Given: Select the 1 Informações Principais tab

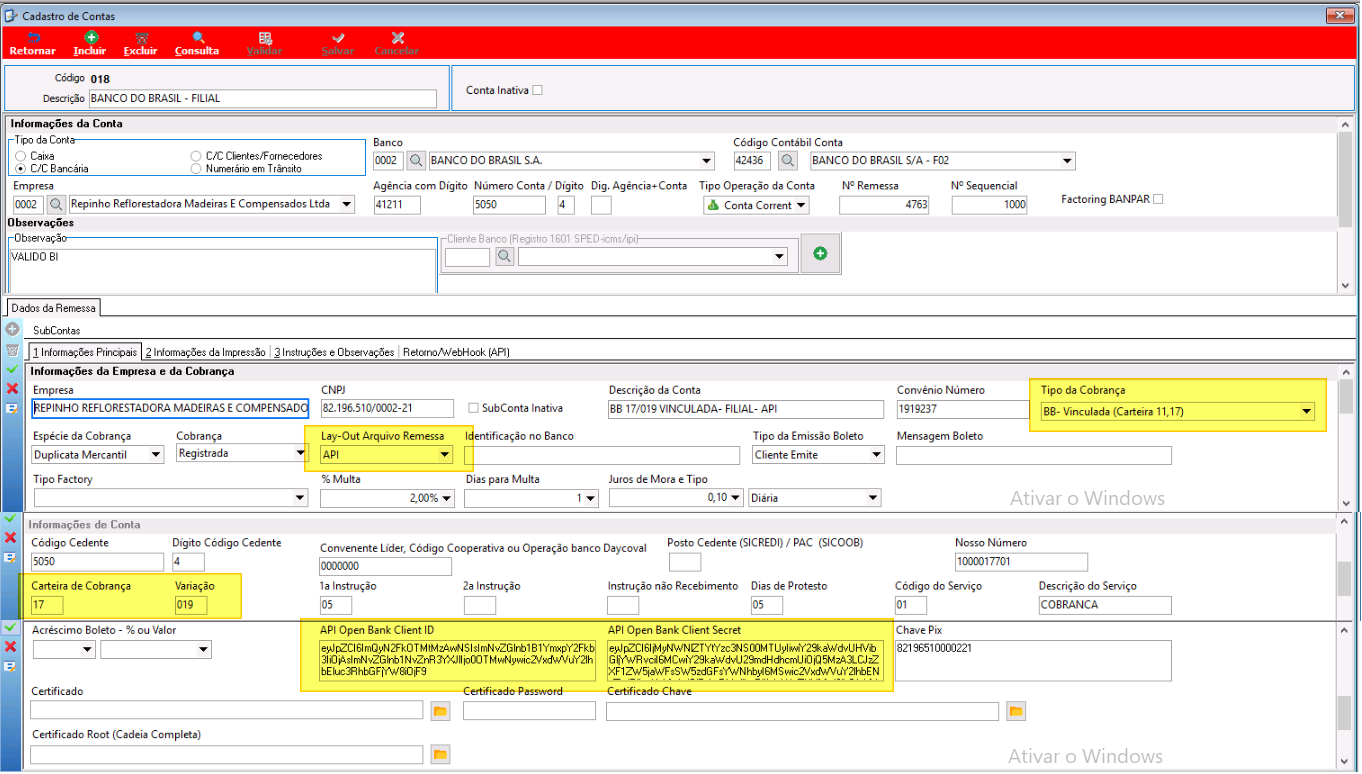Looking at the screenshot, I should click(84, 352).
